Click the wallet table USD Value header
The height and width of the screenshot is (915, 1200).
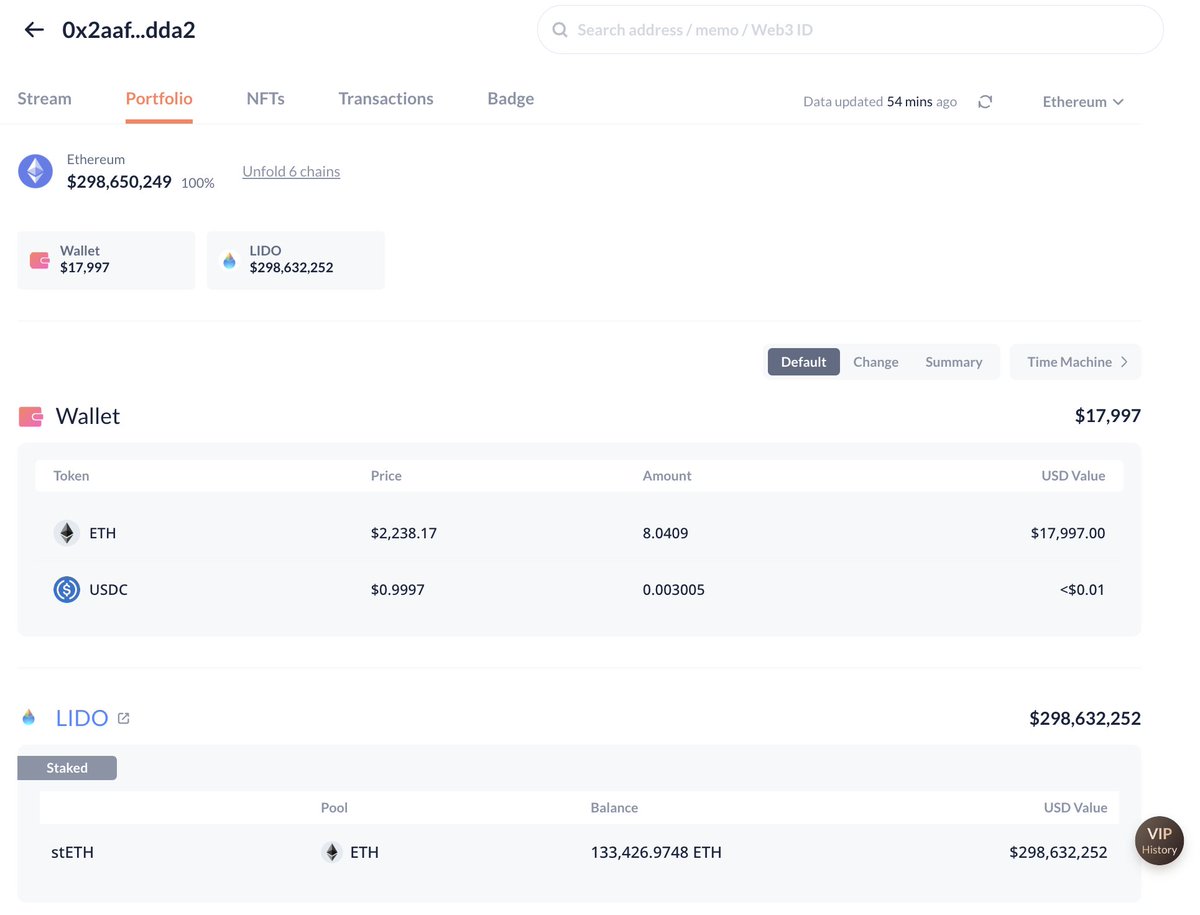pos(1073,476)
